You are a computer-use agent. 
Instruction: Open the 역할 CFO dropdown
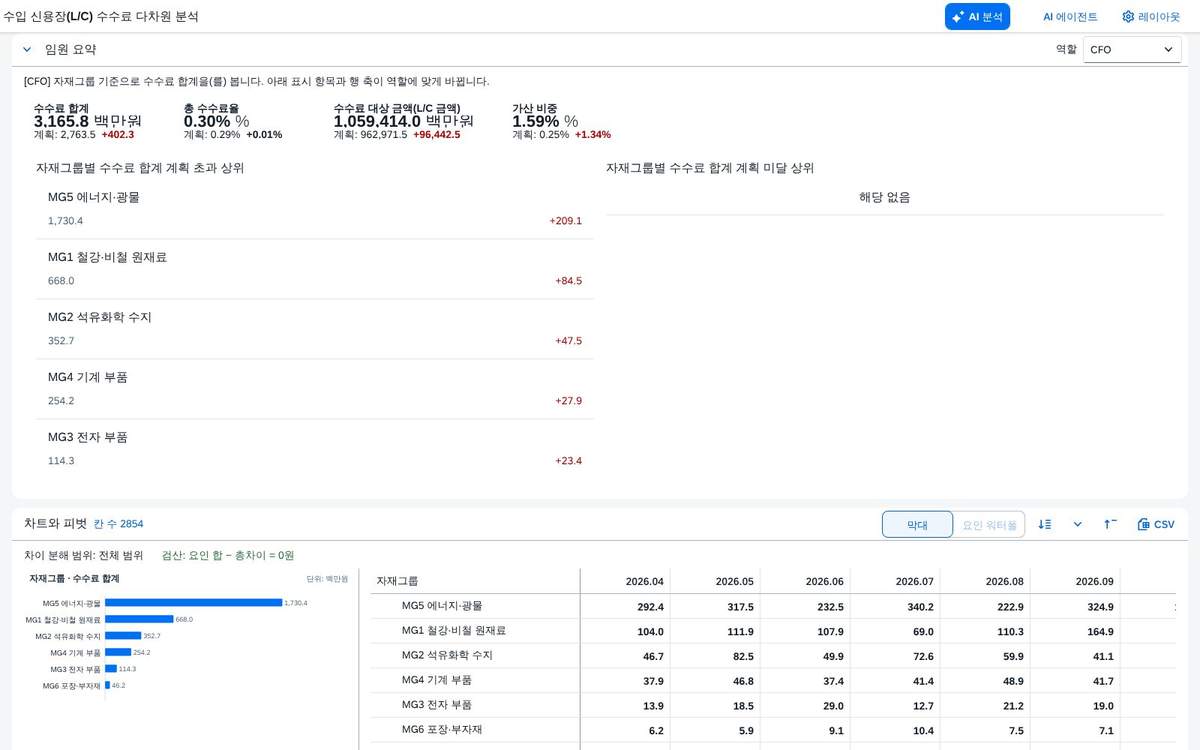click(1132, 49)
